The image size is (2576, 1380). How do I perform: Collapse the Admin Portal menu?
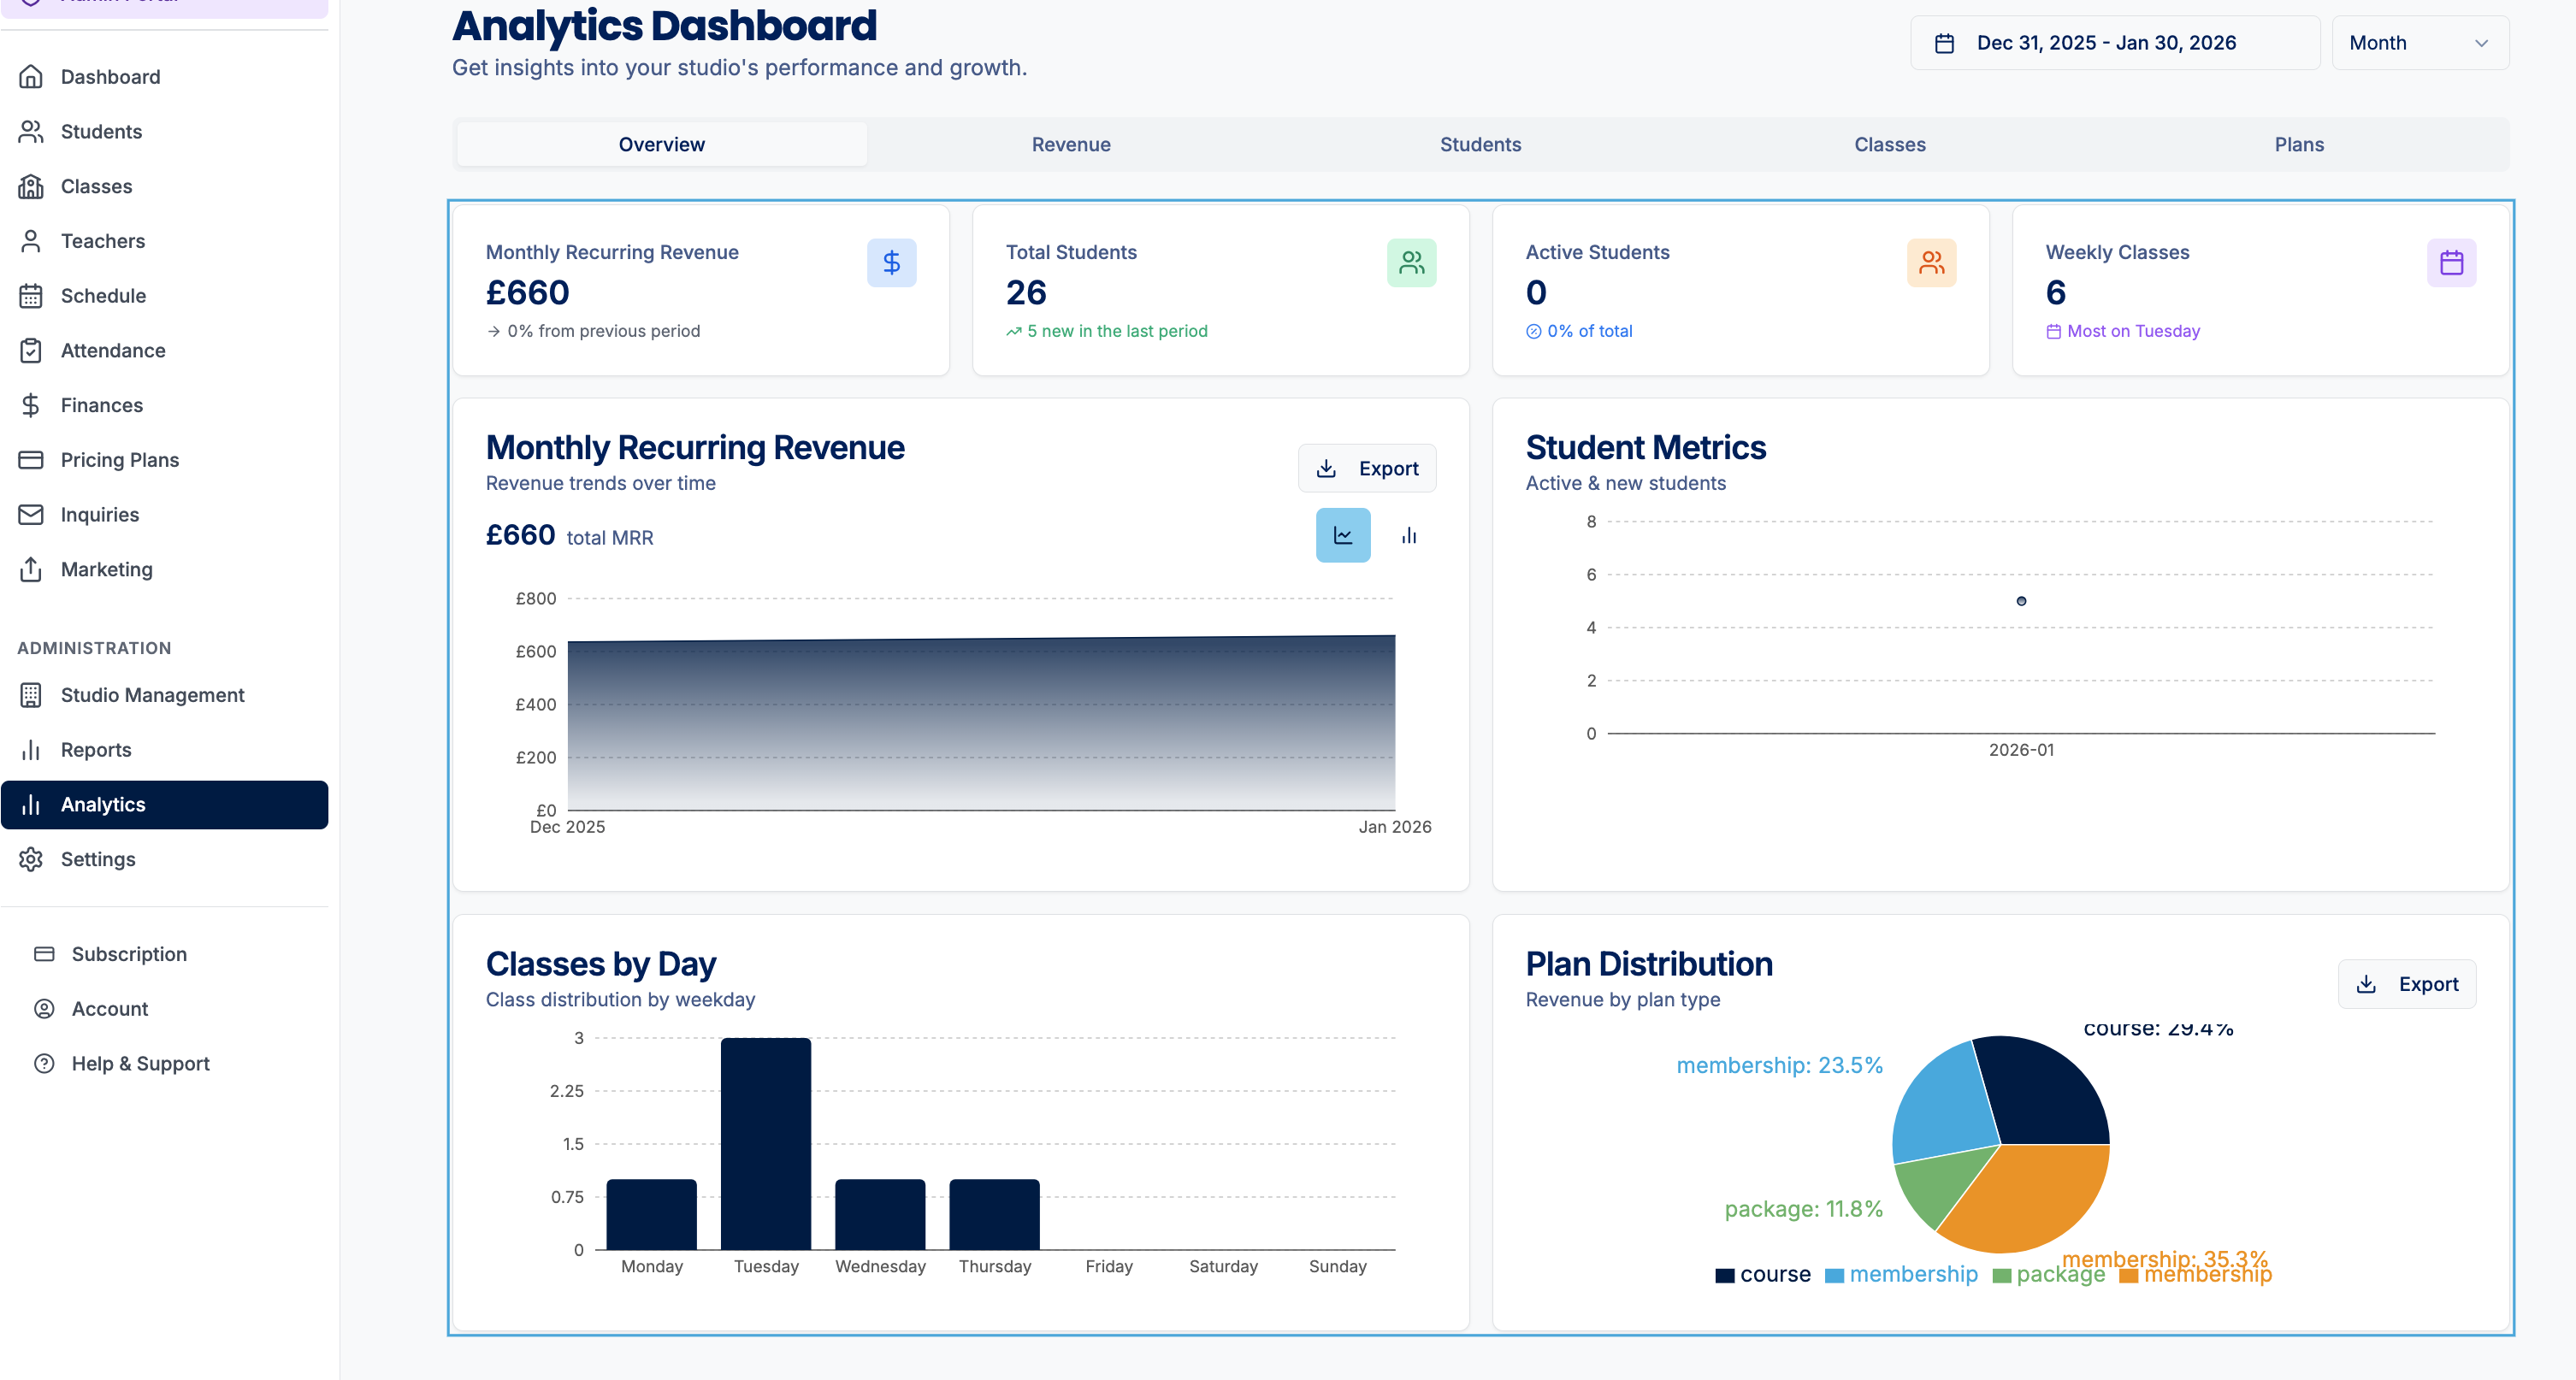(x=165, y=5)
